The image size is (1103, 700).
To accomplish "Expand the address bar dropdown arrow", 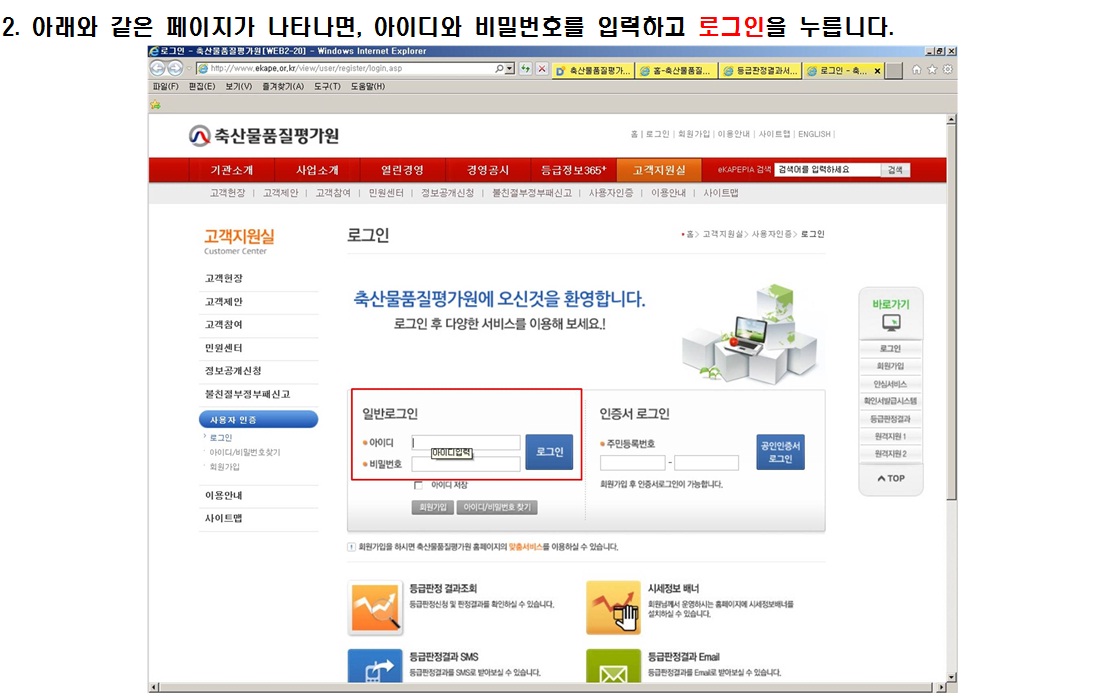I will click(x=510, y=68).
